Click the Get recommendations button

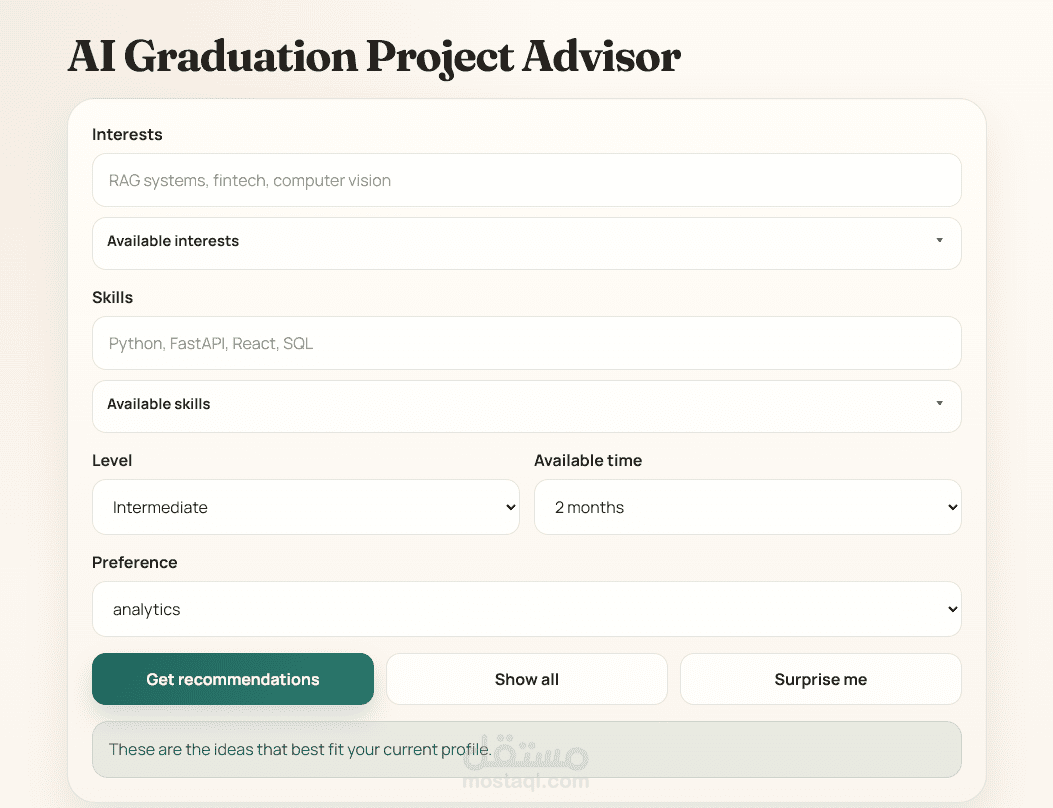tap(233, 679)
